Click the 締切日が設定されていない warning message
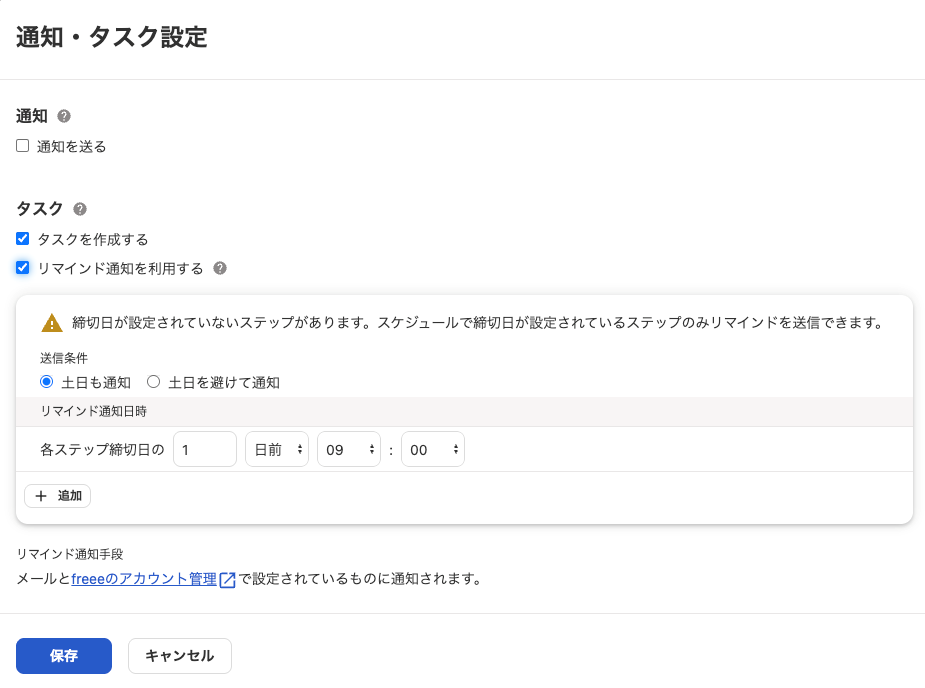 point(478,323)
